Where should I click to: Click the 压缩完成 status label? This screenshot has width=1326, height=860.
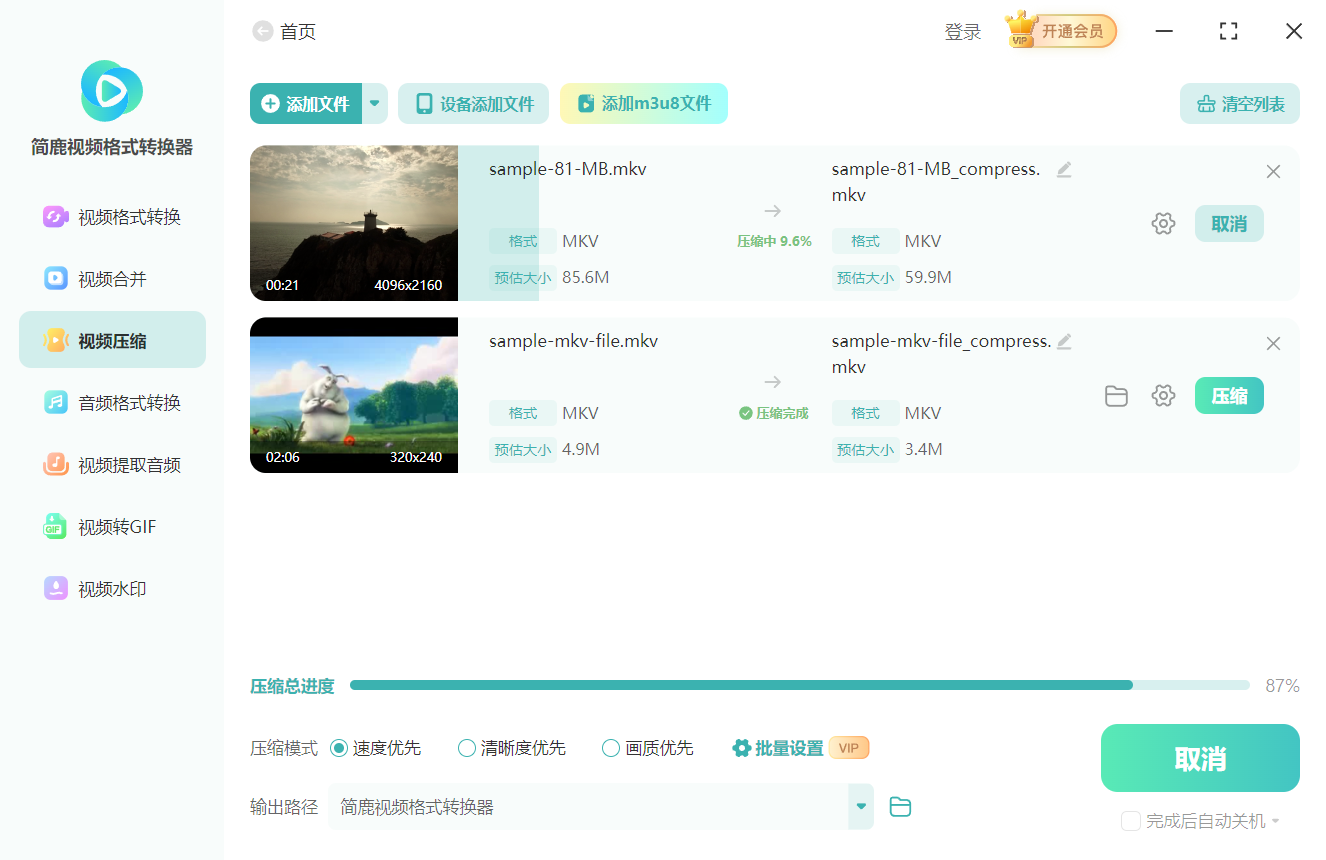(773, 413)
